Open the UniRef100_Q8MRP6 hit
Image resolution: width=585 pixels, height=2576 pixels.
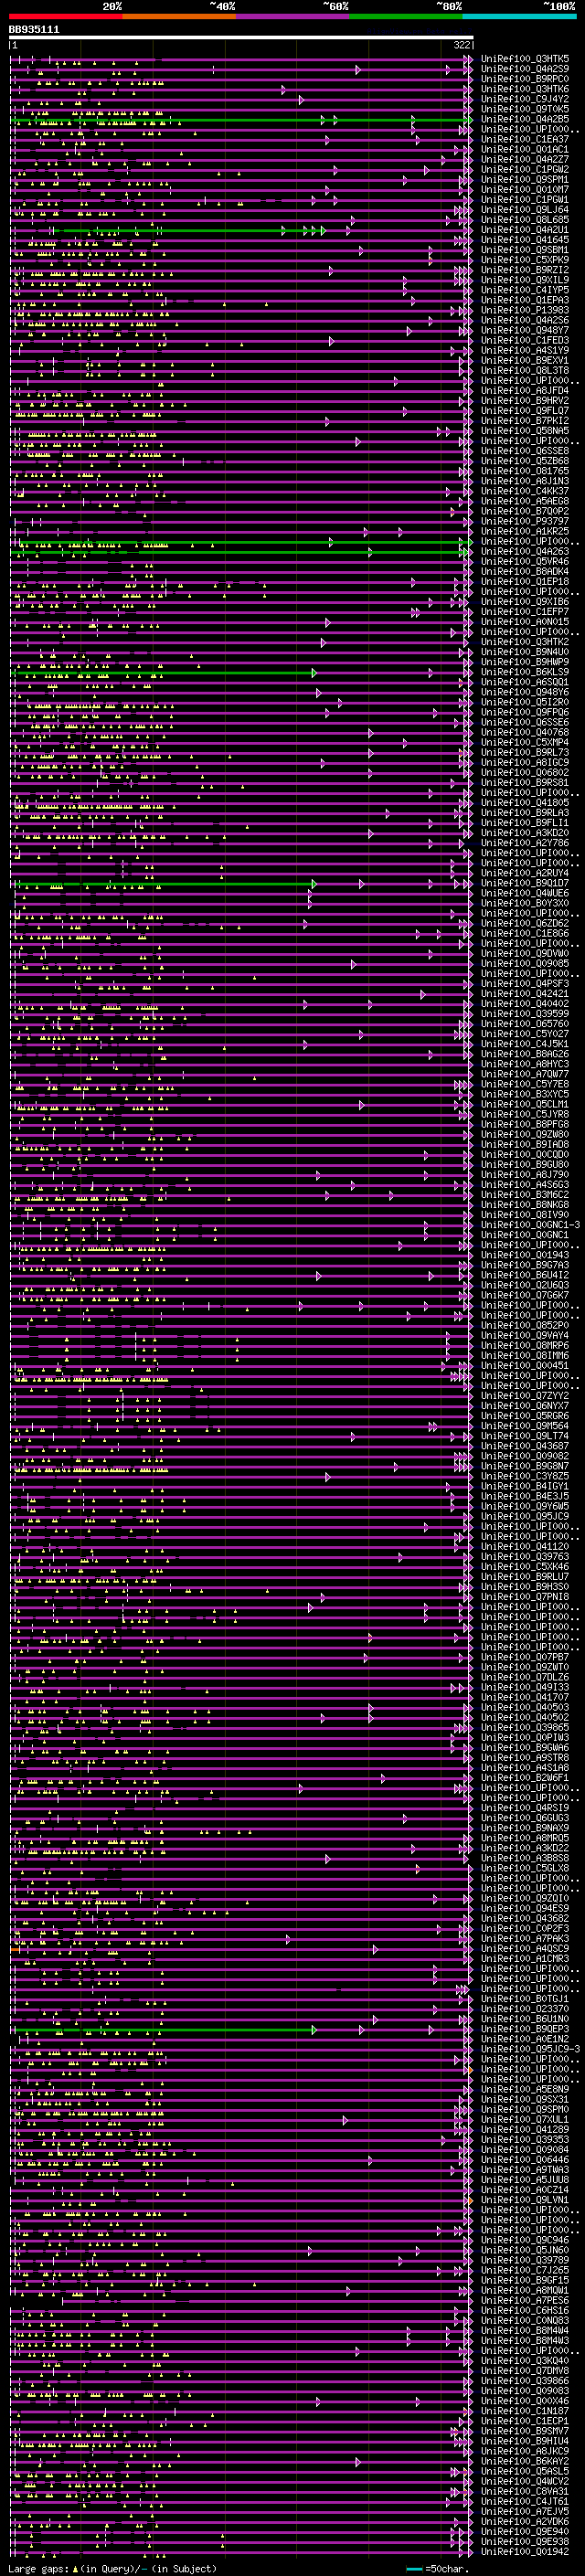[x=525, y=1346]
